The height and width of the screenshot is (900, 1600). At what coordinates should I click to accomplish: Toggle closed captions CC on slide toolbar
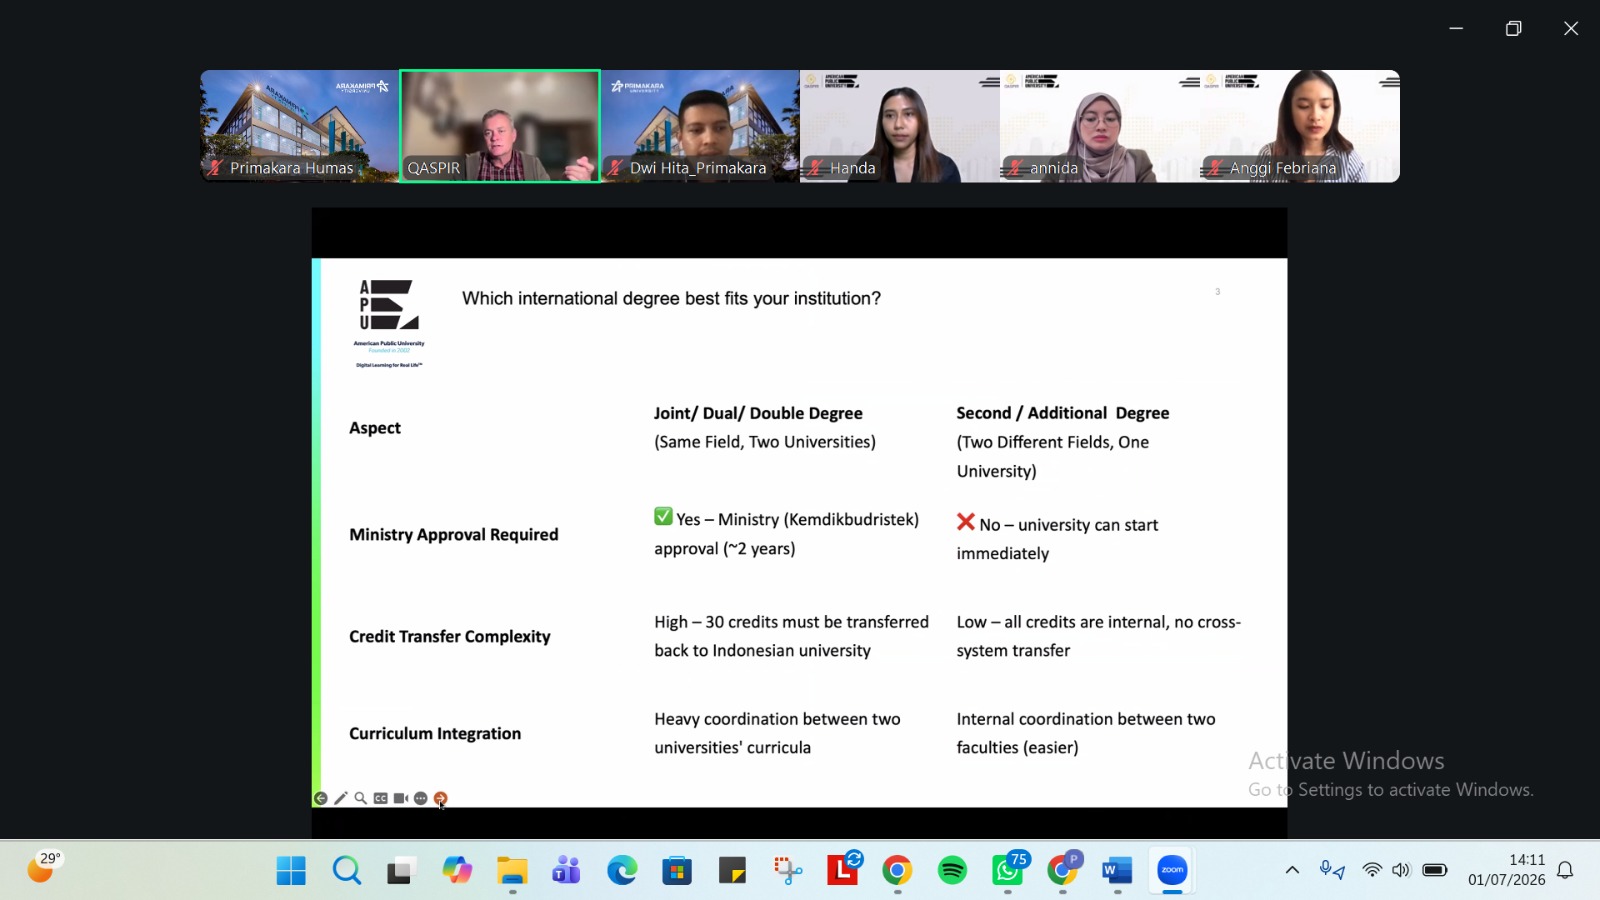[381, 798]
